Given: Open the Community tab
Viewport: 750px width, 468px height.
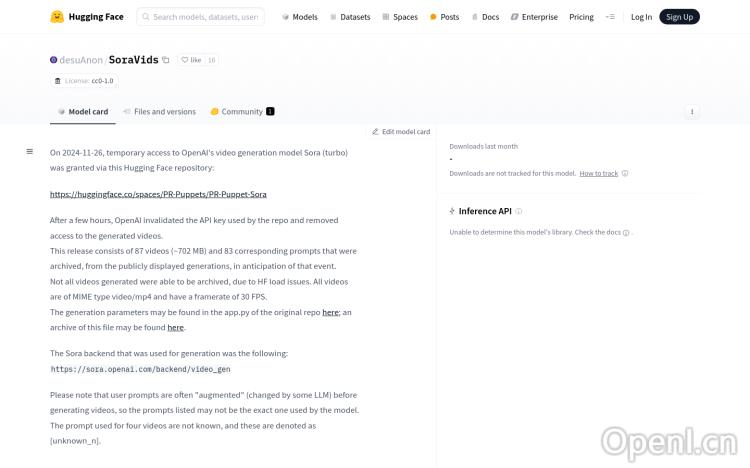Looking at the screenshot, I should tap(242, 112).
